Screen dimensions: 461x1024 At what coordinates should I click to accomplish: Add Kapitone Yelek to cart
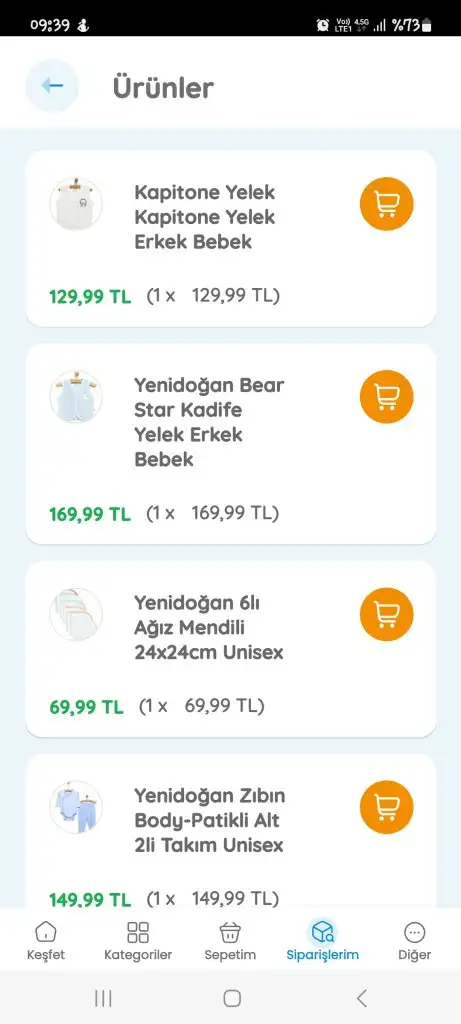coord(387,204)
